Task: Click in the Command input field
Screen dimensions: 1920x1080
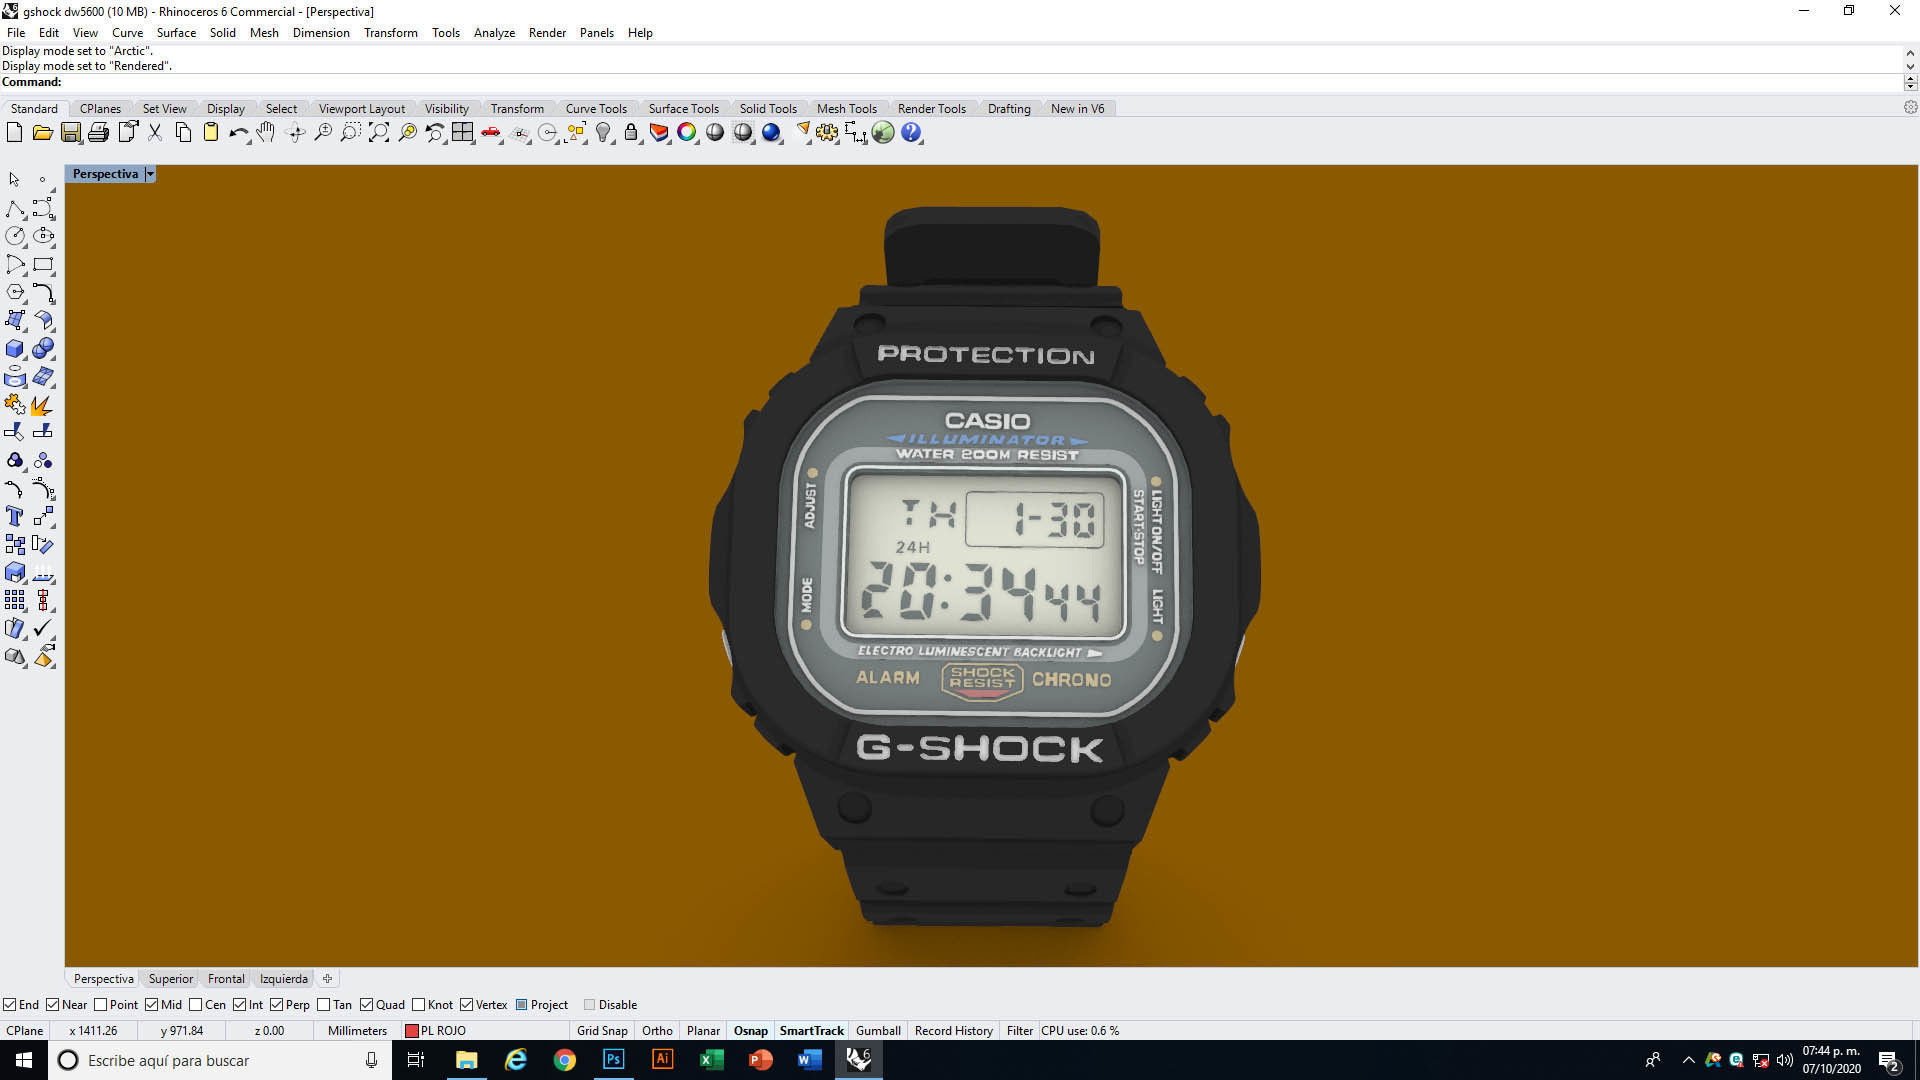Action: pos(980,82)
